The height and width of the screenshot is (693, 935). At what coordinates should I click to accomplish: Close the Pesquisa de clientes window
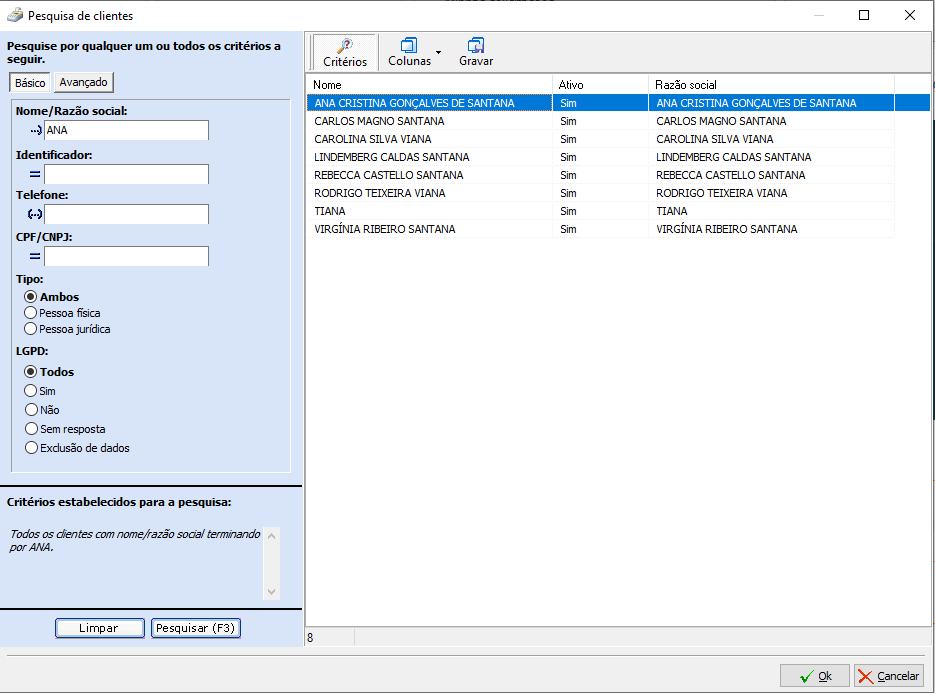pyautogui.click(x=909, y=16)
